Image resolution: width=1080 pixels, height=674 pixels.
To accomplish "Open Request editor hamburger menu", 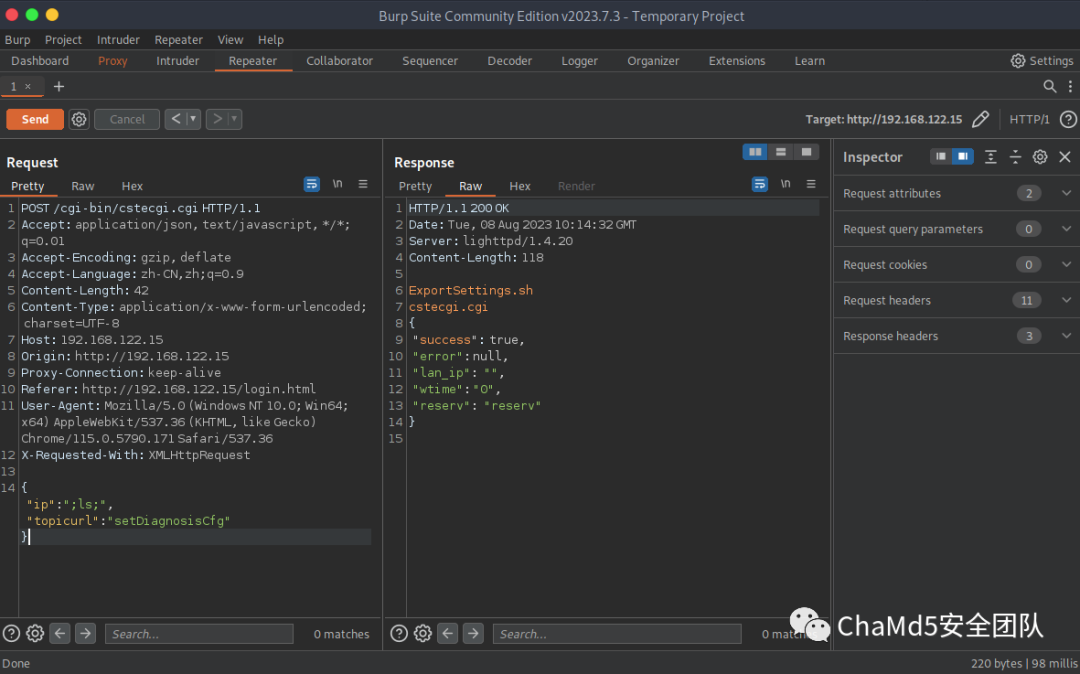I will [x=363, y=184].
